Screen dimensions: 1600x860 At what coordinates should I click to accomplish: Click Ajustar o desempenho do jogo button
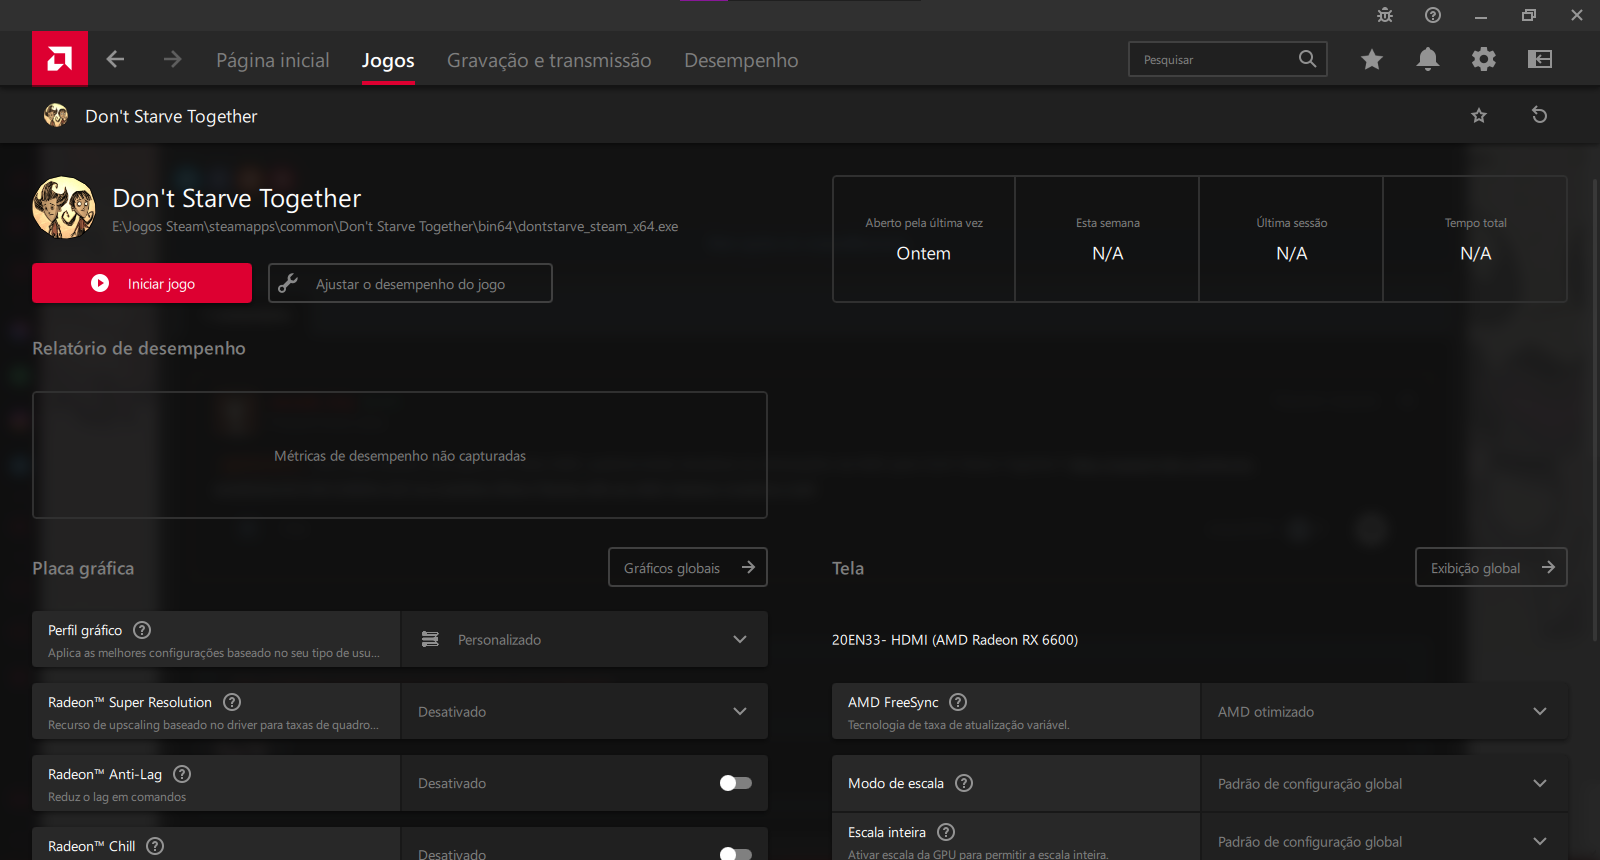pos(410,283)
